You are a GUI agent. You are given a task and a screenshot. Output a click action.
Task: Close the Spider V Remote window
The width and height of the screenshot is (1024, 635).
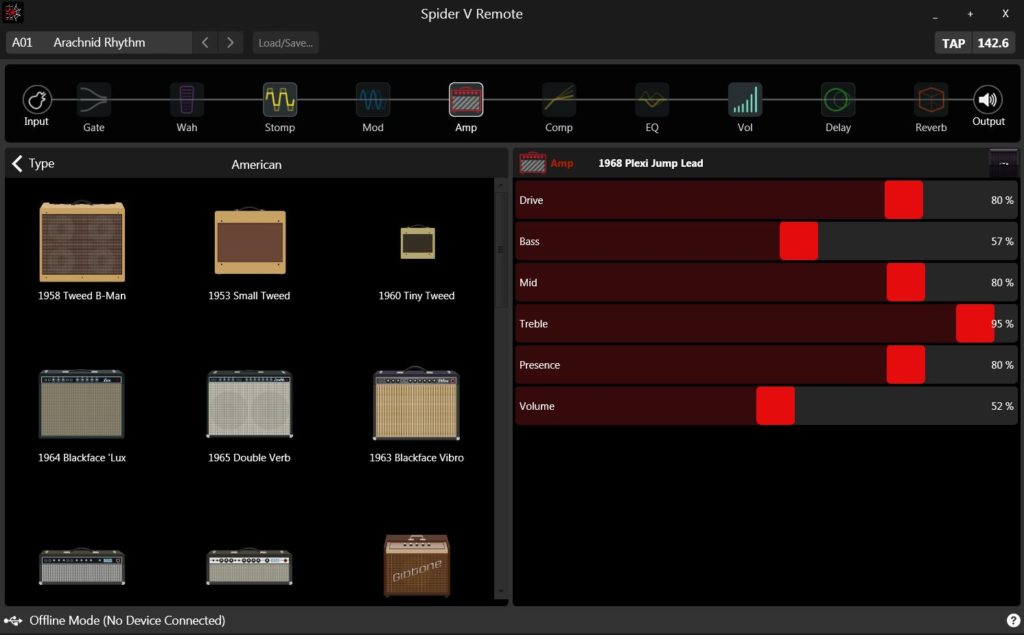tap(1005, 14)
